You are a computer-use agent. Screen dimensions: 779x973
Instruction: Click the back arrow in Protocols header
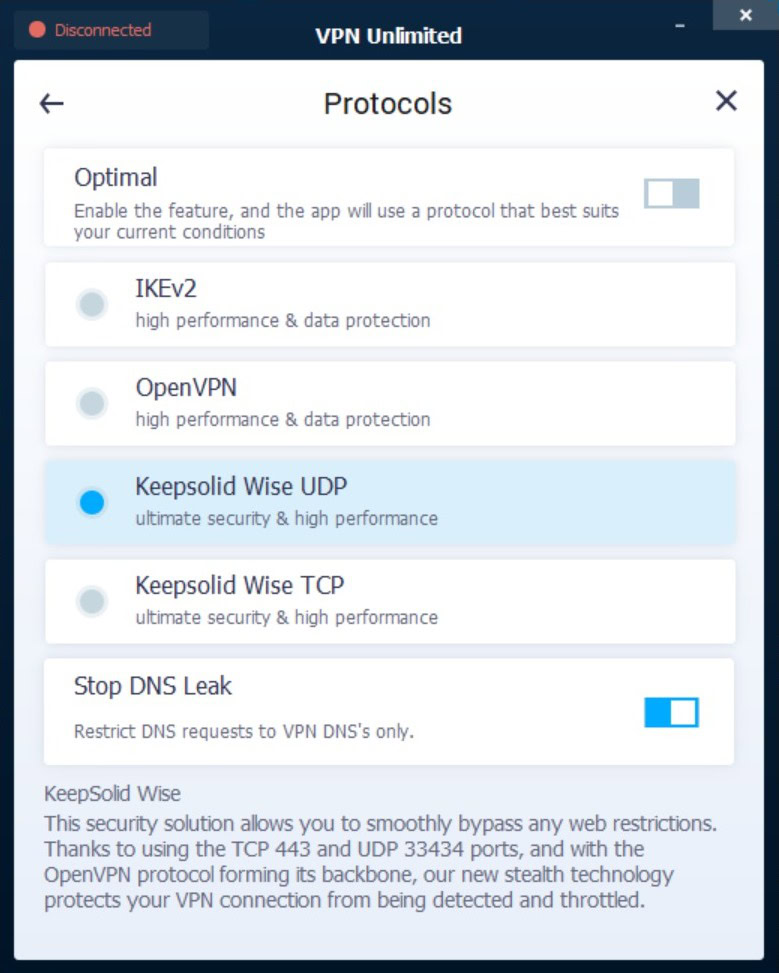pos(51,103)
